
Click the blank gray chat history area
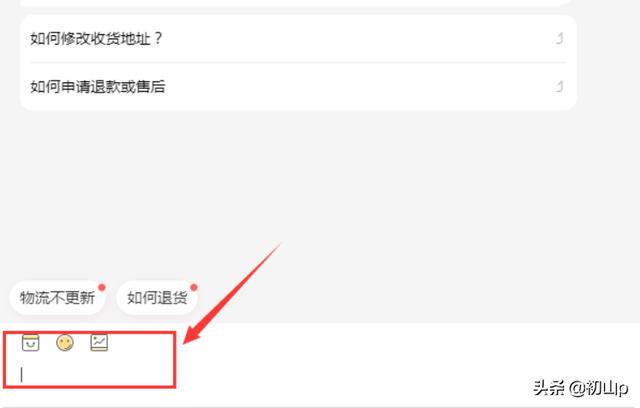320,192
